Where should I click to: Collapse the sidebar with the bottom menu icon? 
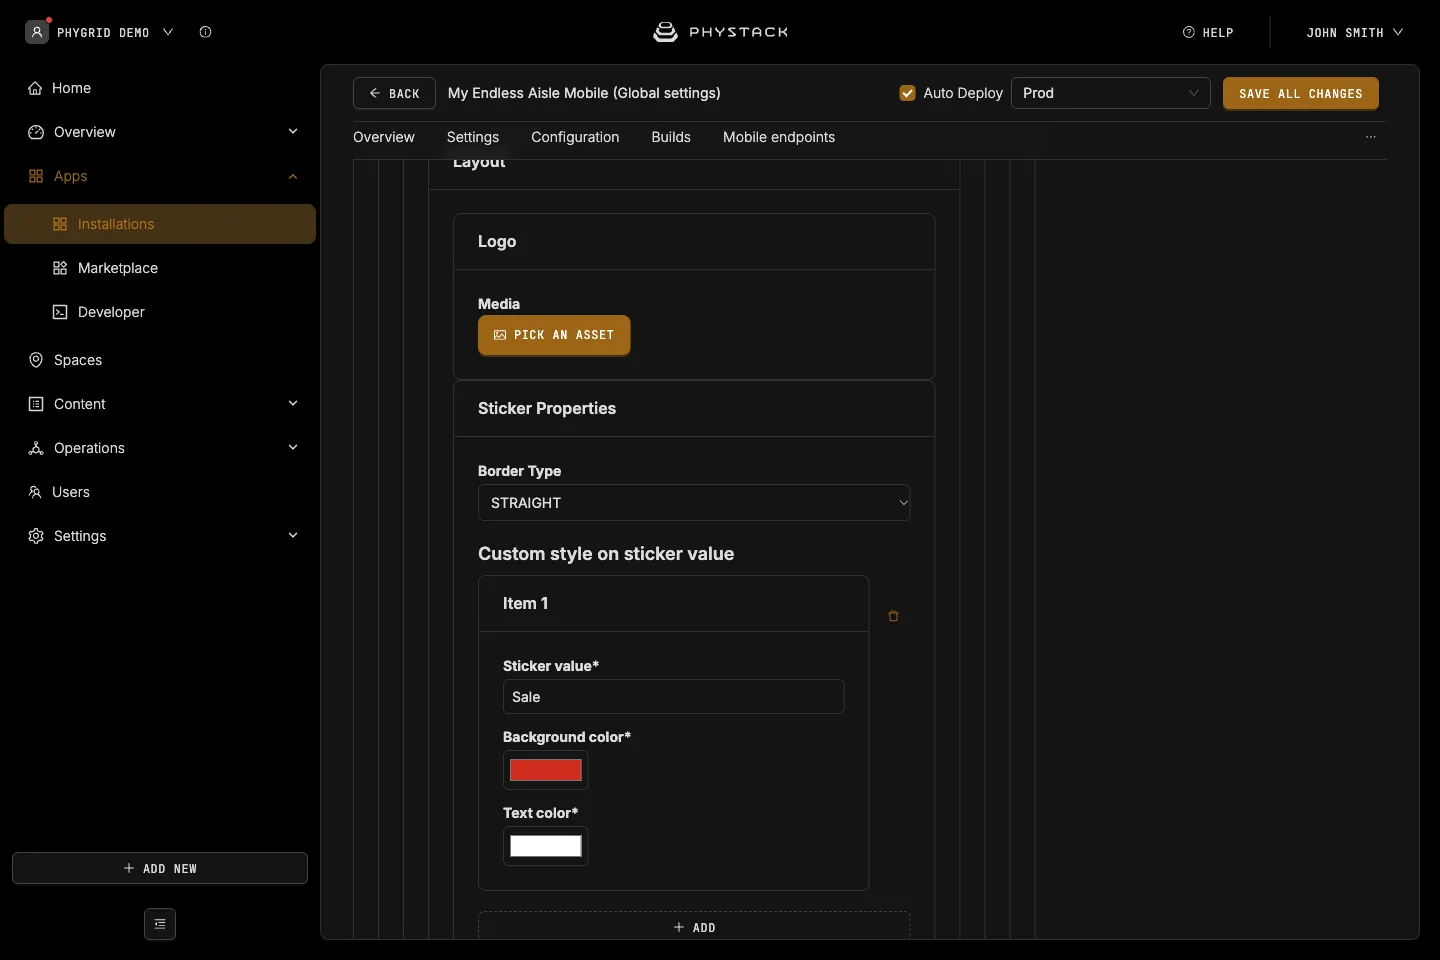(x=160, y=924)
